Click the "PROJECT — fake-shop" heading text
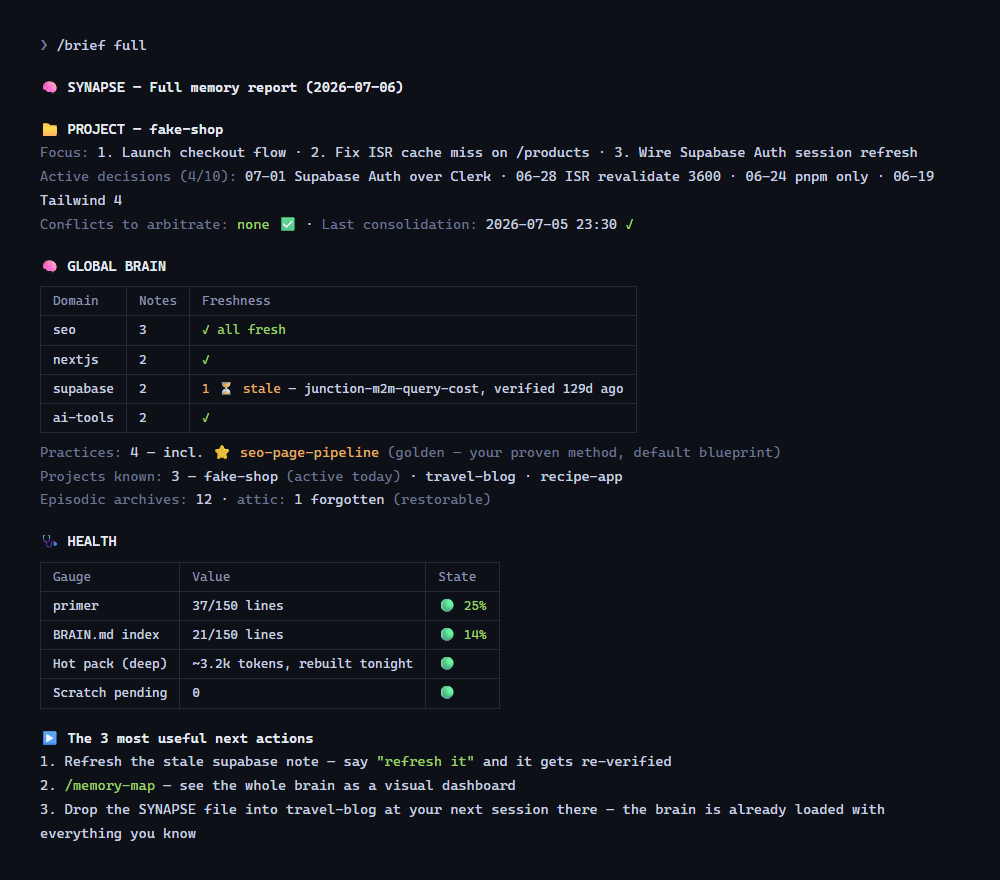 [x=145, y=129]
